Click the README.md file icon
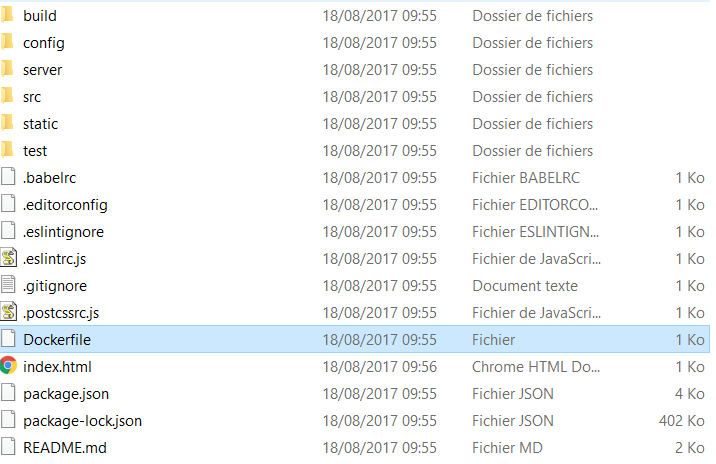The width and height of the screenshot is (716, 464). pyautogui.click(x=8, y=447)
